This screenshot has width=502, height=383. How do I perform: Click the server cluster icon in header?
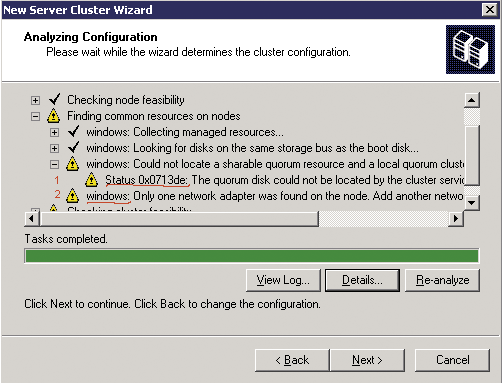coord(470,49)
